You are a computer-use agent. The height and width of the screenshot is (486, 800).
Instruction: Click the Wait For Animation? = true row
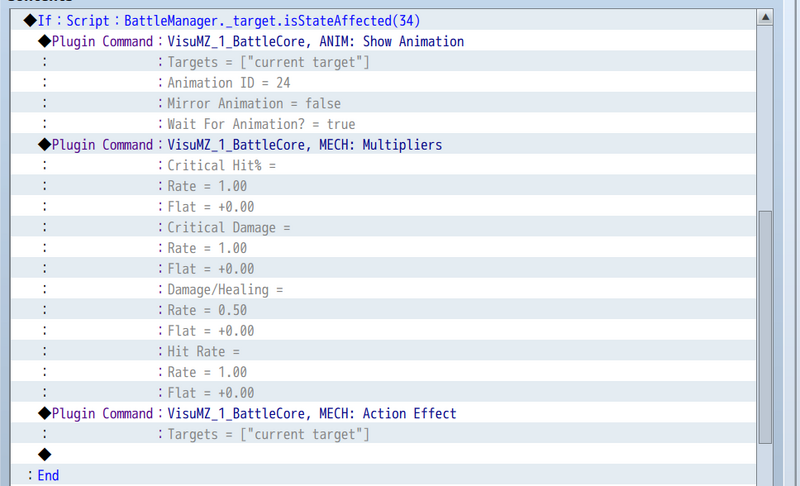coord(383,124)
